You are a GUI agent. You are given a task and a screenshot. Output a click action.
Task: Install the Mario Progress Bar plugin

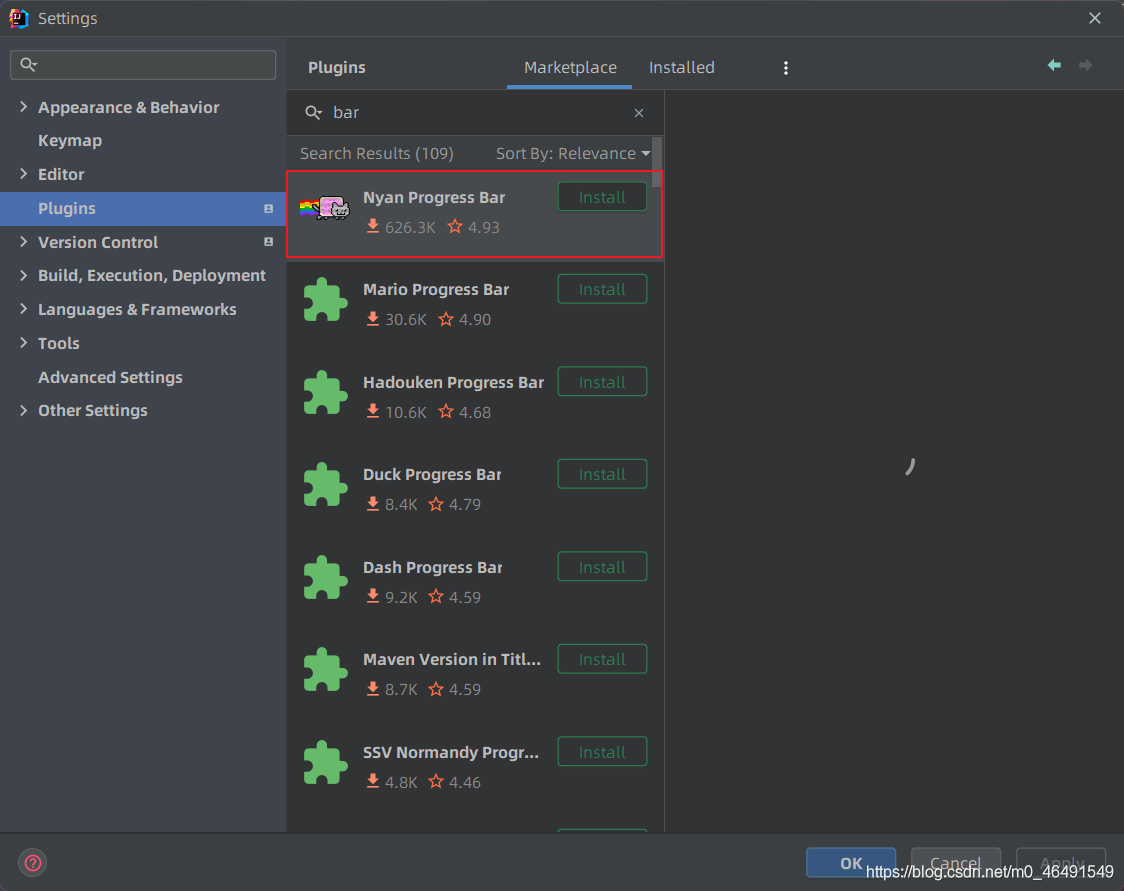602,289
